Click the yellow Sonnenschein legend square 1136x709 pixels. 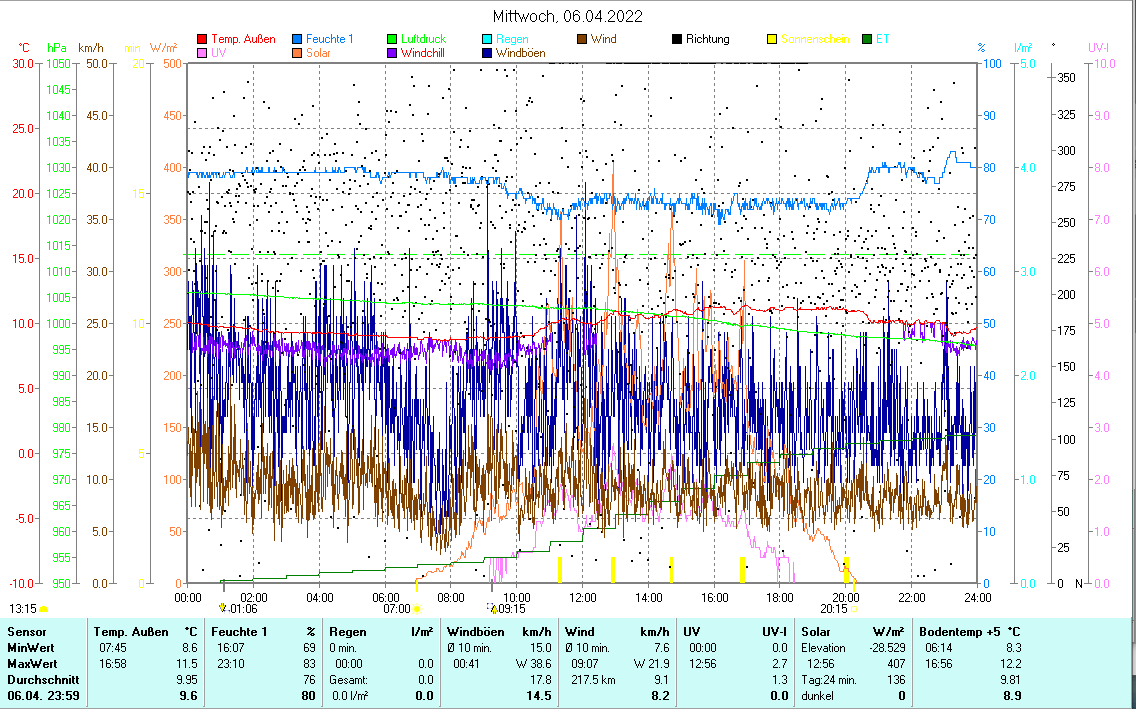(772, 39)
